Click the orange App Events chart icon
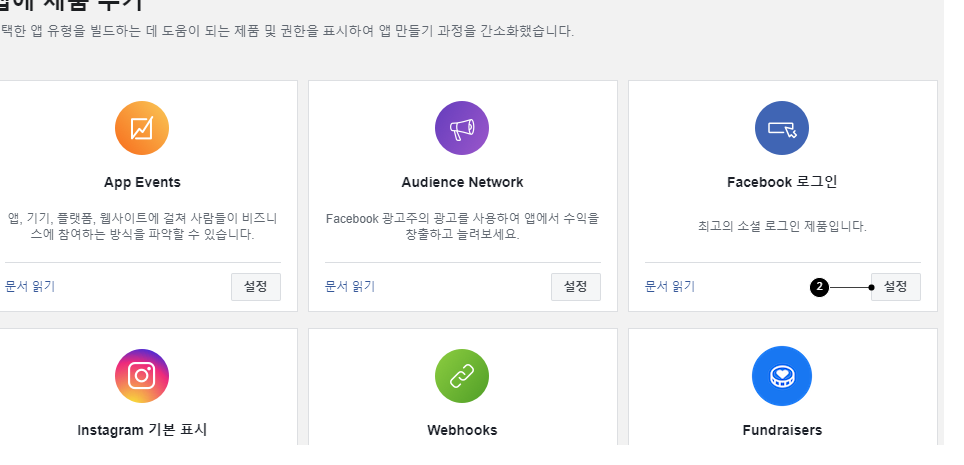 (142, 128)
